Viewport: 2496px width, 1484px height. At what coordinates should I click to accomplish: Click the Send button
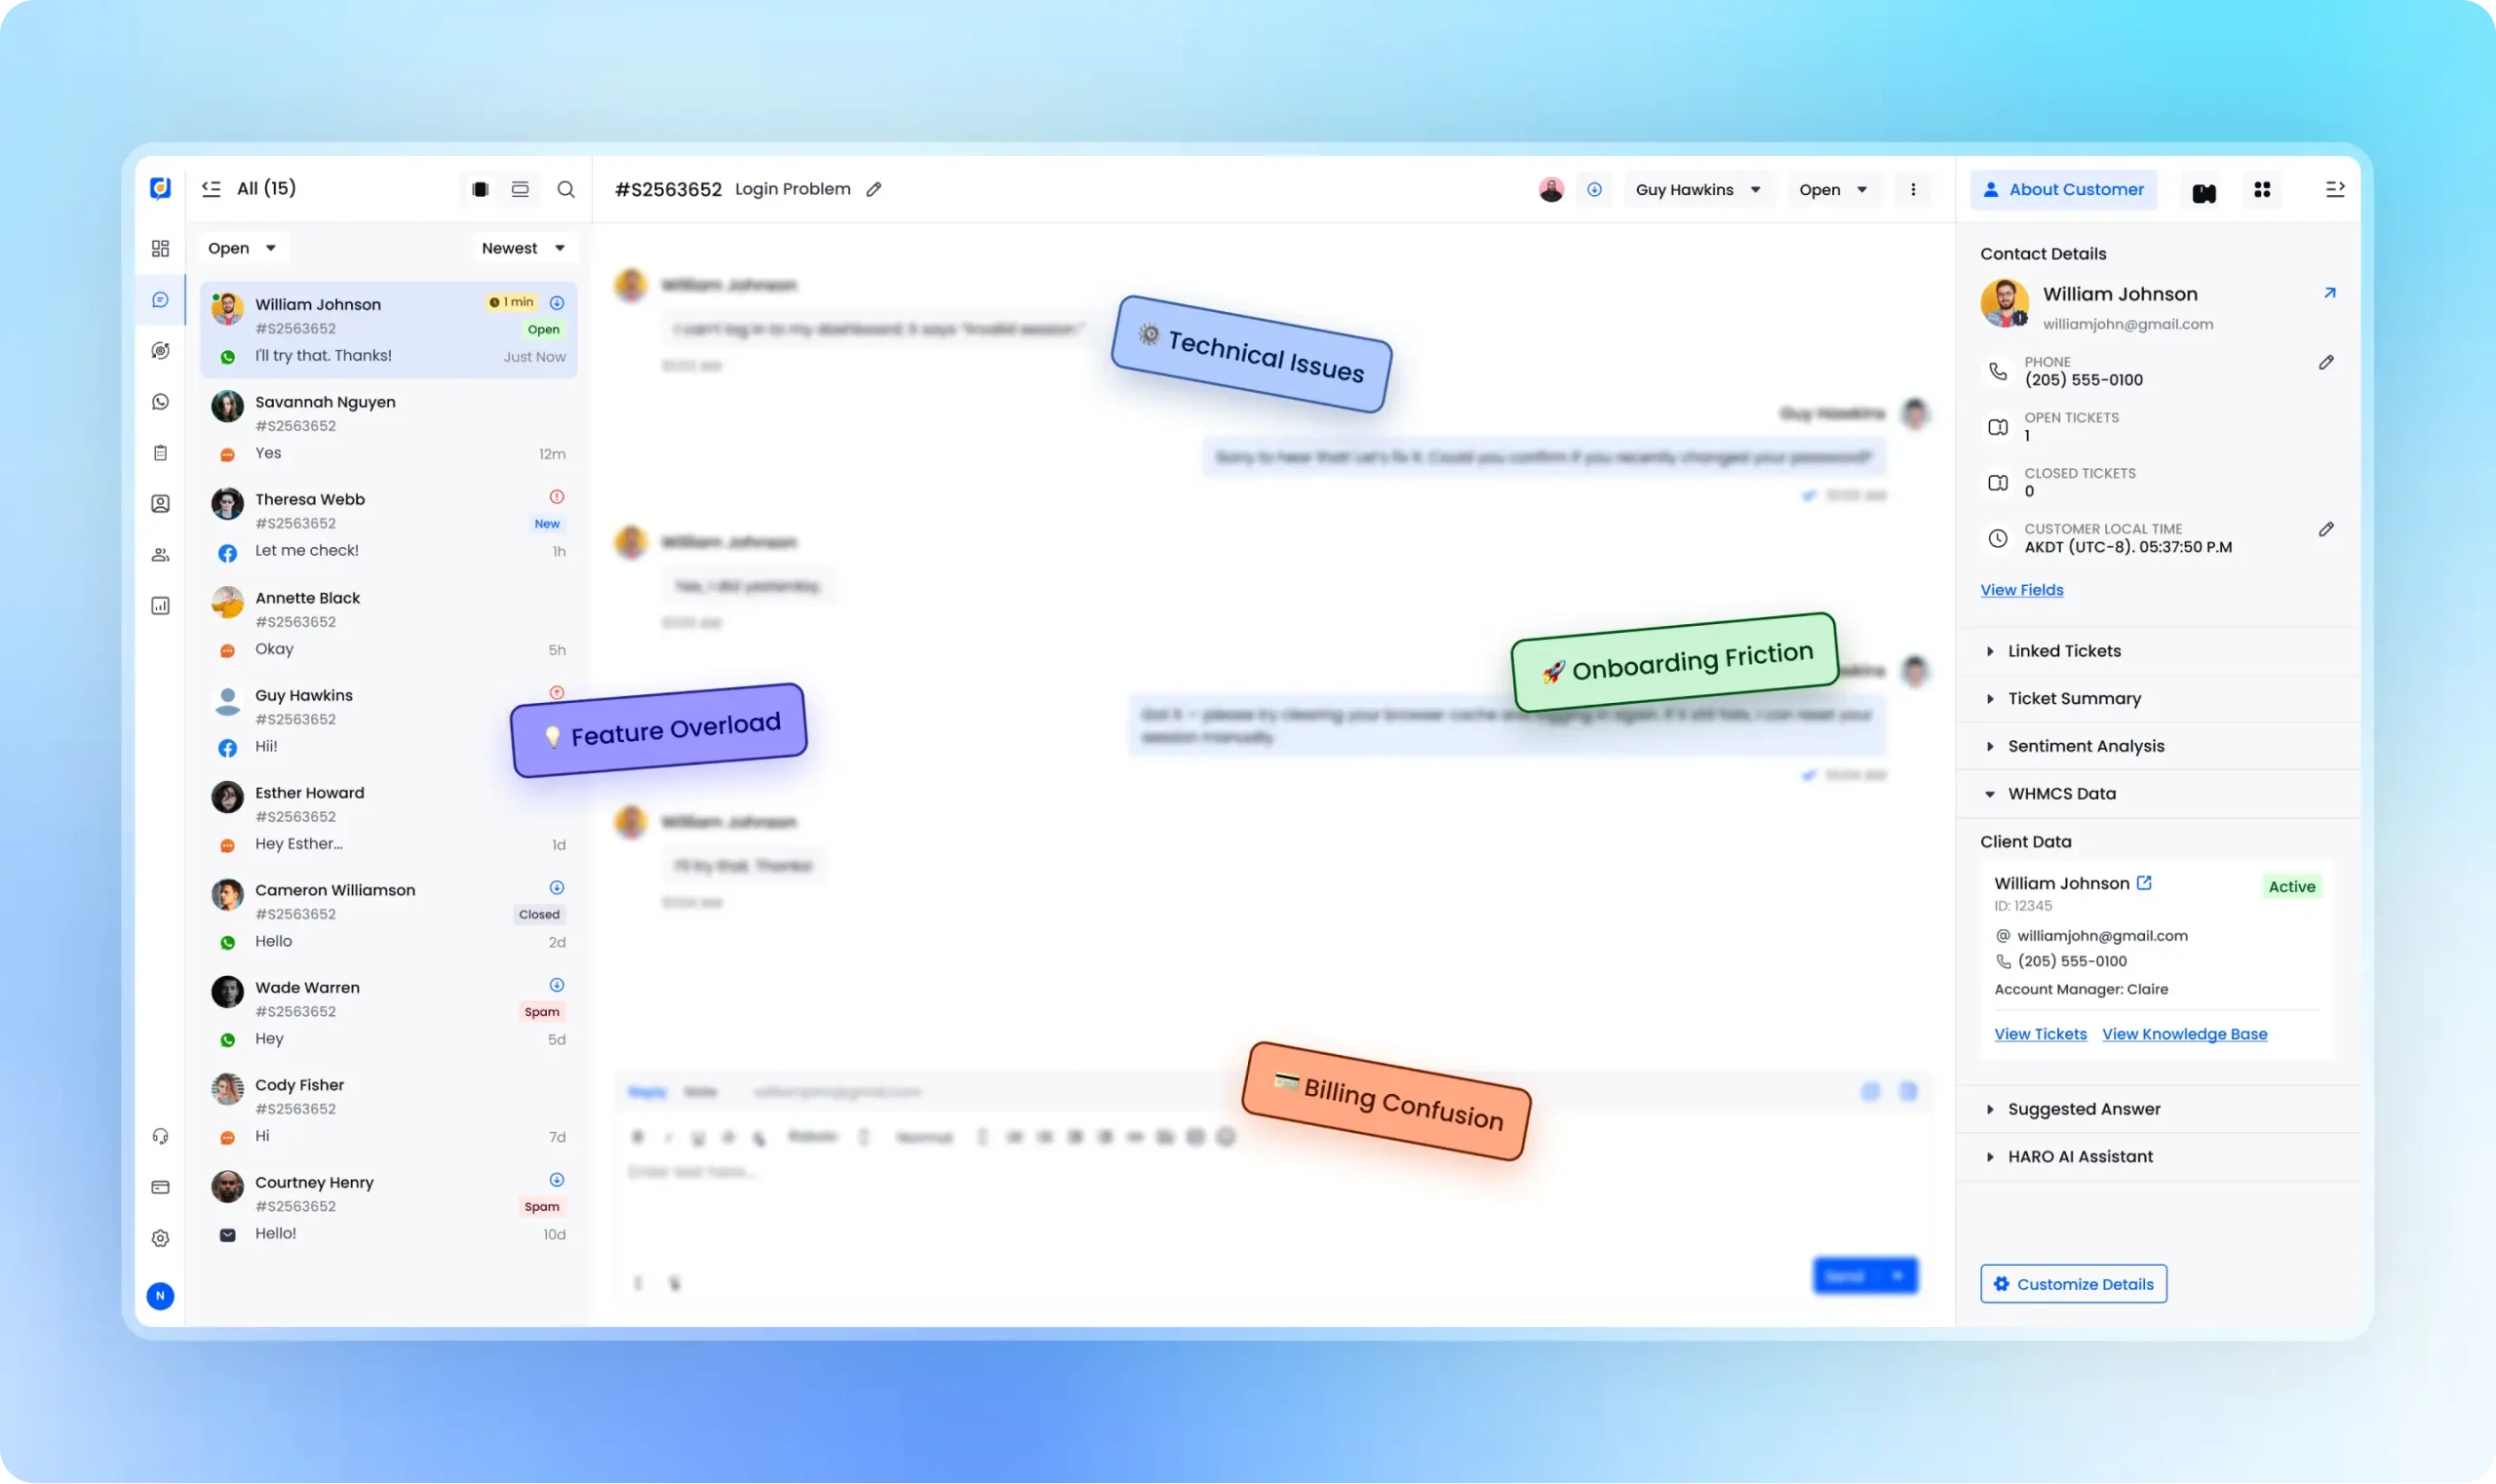coord(1865,1276)
